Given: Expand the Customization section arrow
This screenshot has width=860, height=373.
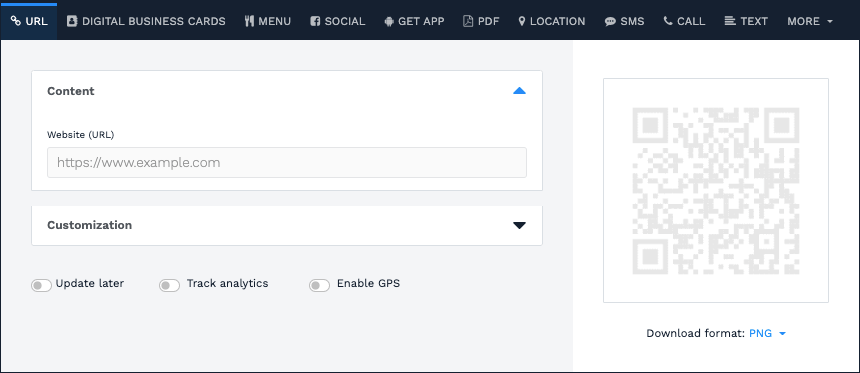Looking at the screenshot, I should [519, 225].
